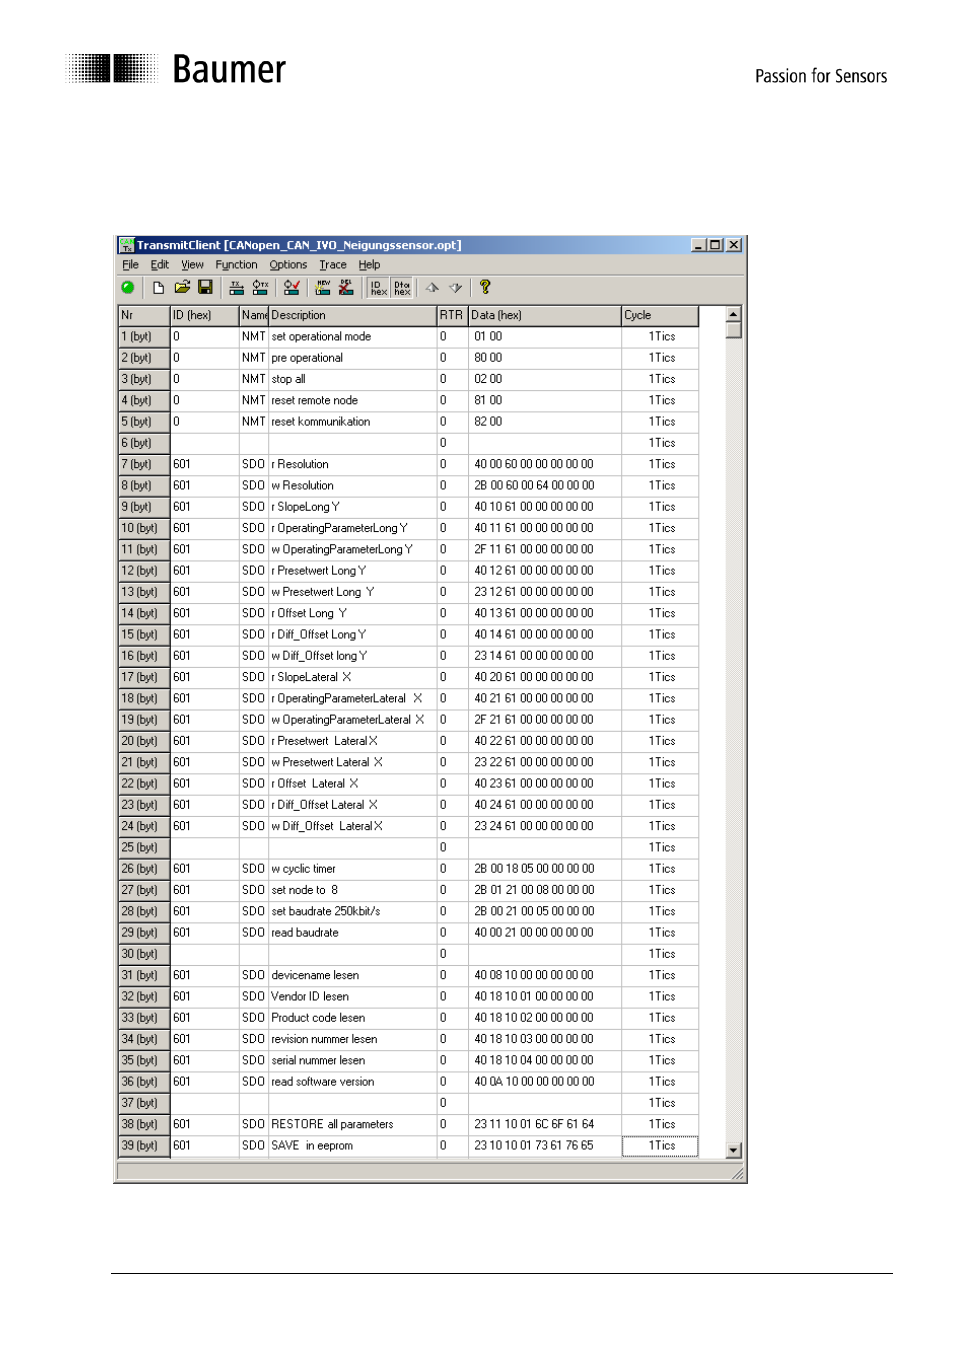Click the TransmitClient title bar application icon

click(126, 245)
